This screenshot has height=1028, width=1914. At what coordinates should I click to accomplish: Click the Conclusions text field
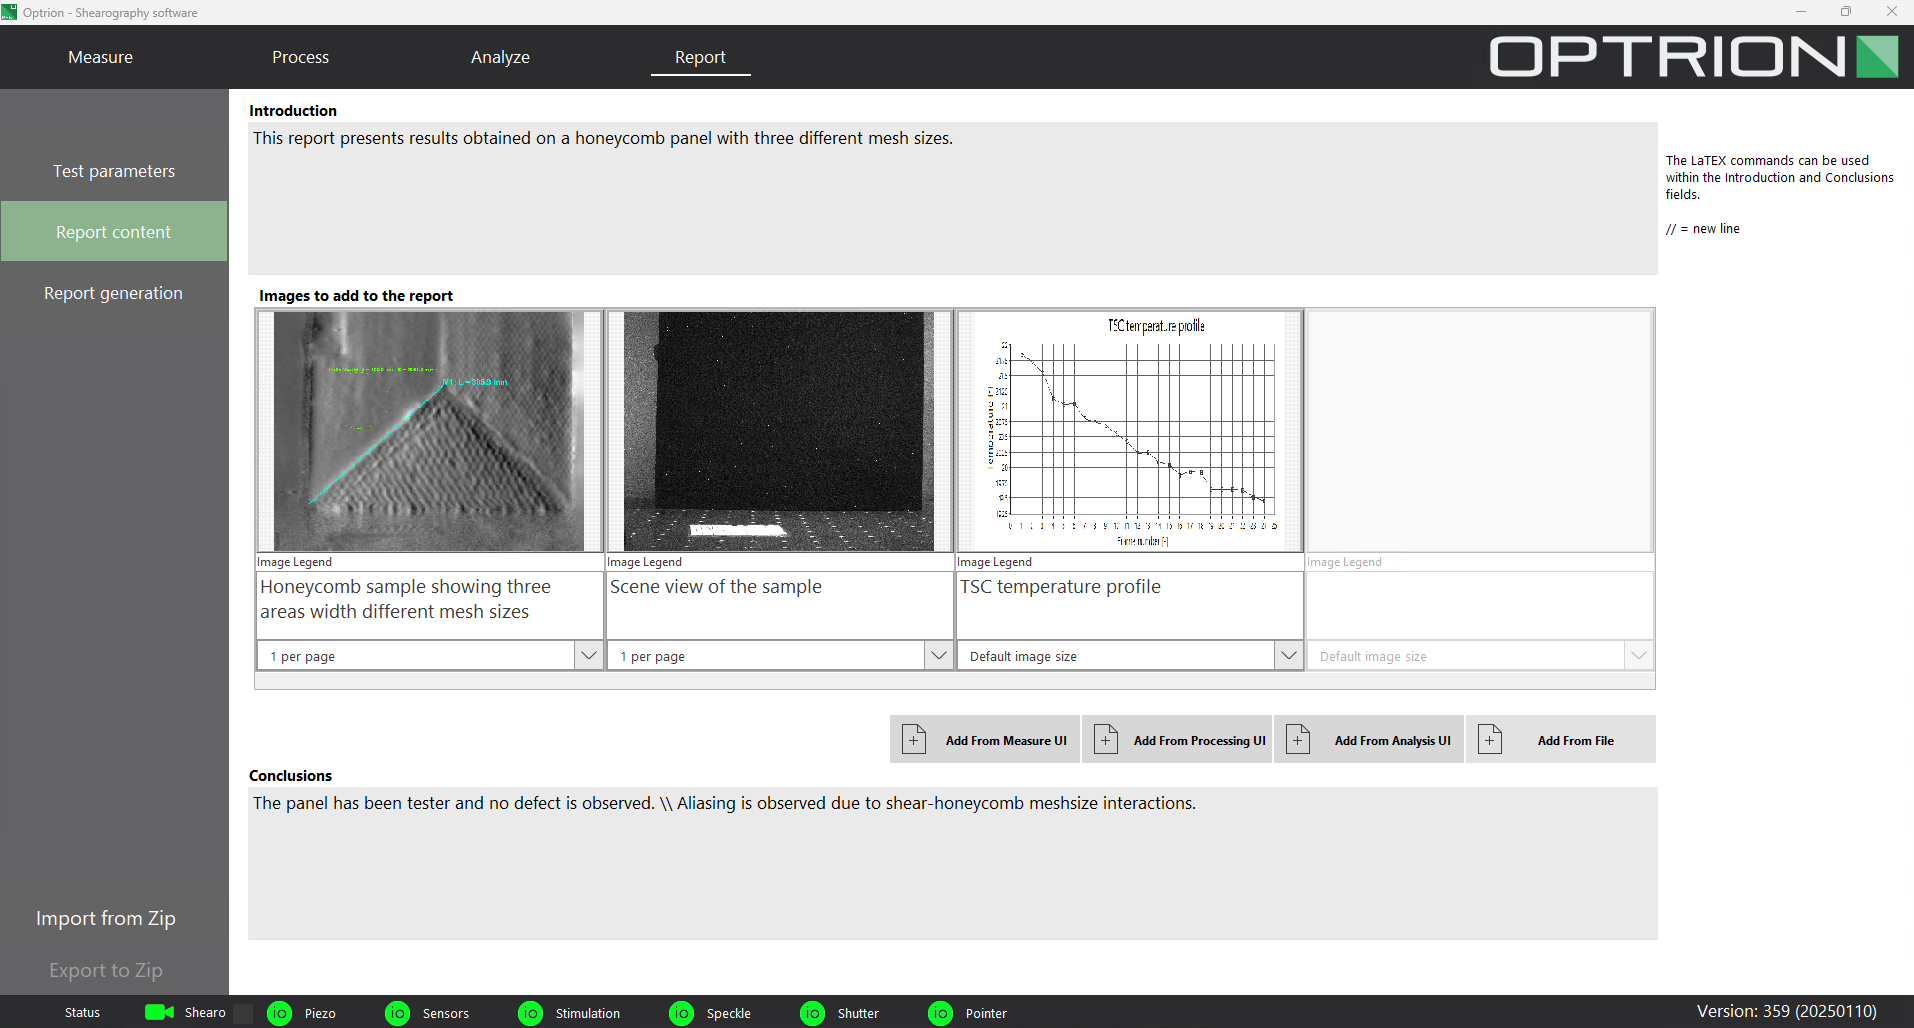pos(952,863)
